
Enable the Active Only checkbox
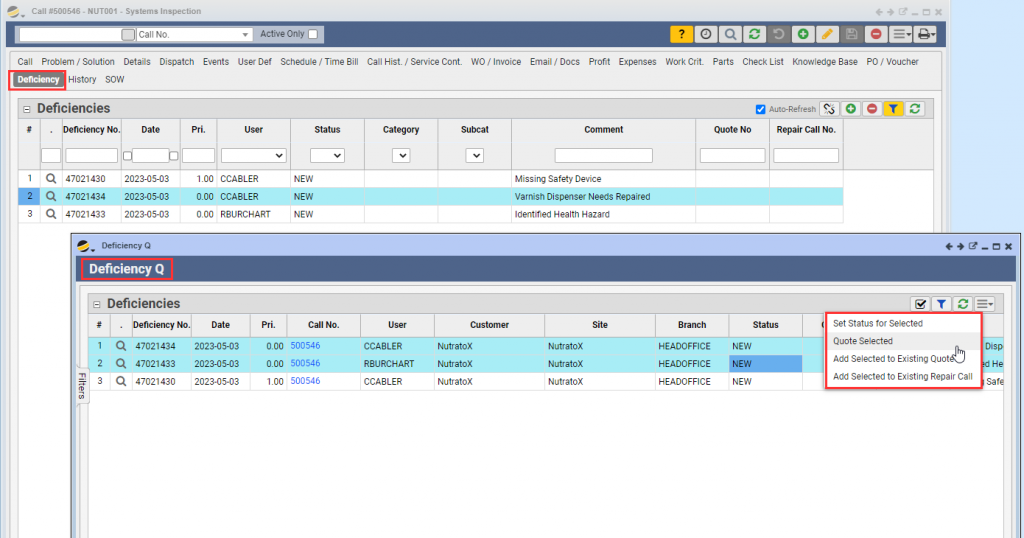313,34
